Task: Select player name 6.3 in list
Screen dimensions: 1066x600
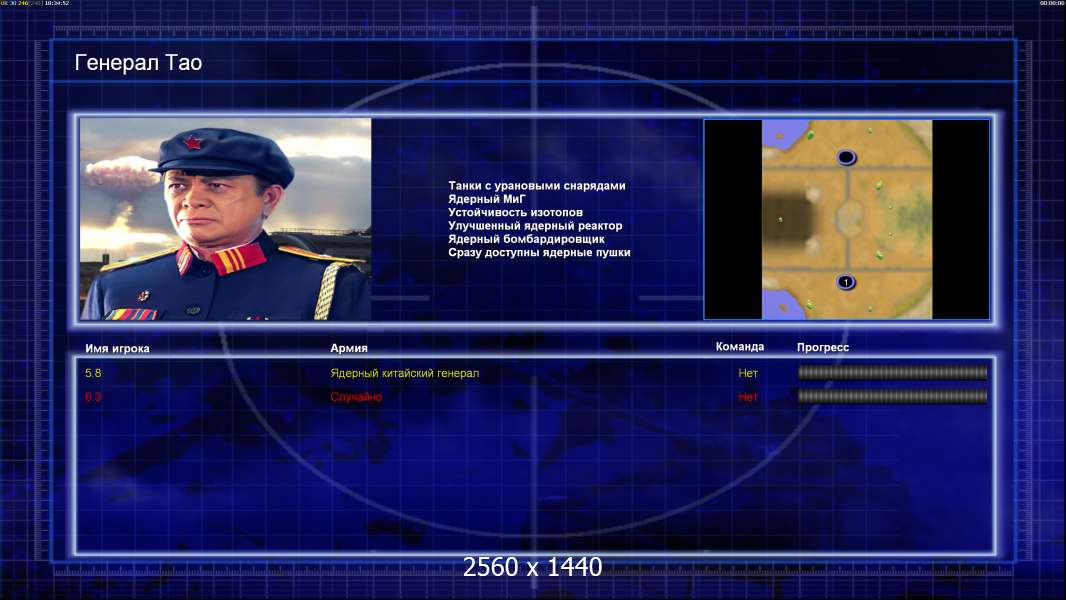Action: pyautogui.click(x=93, y=397)
